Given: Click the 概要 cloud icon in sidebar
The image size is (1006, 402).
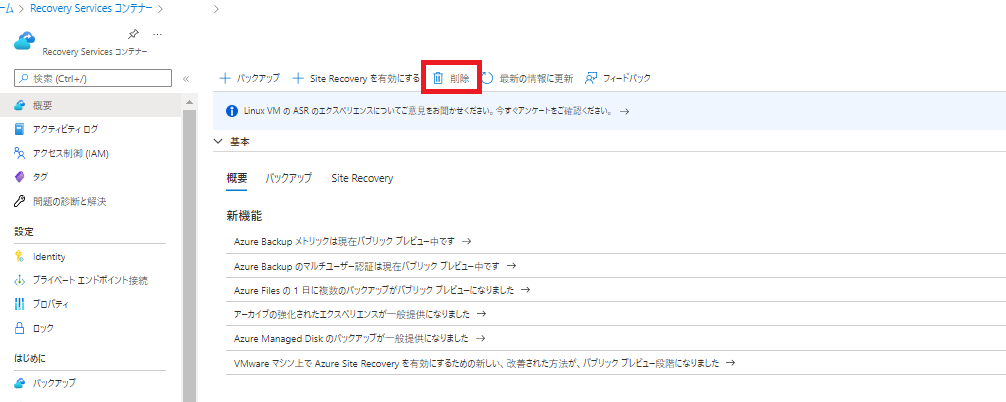Looking at the screenshot, I should click(20, 105).
